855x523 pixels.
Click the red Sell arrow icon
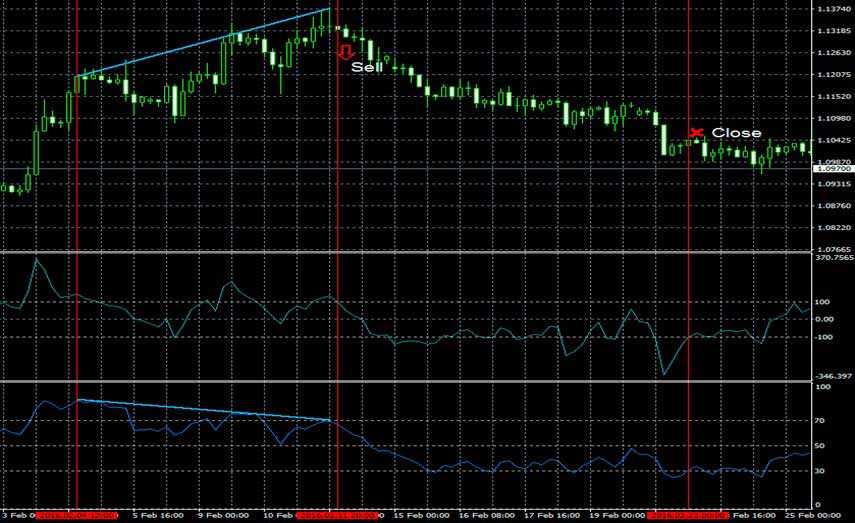pyautogui.click(x=346, y=51)
